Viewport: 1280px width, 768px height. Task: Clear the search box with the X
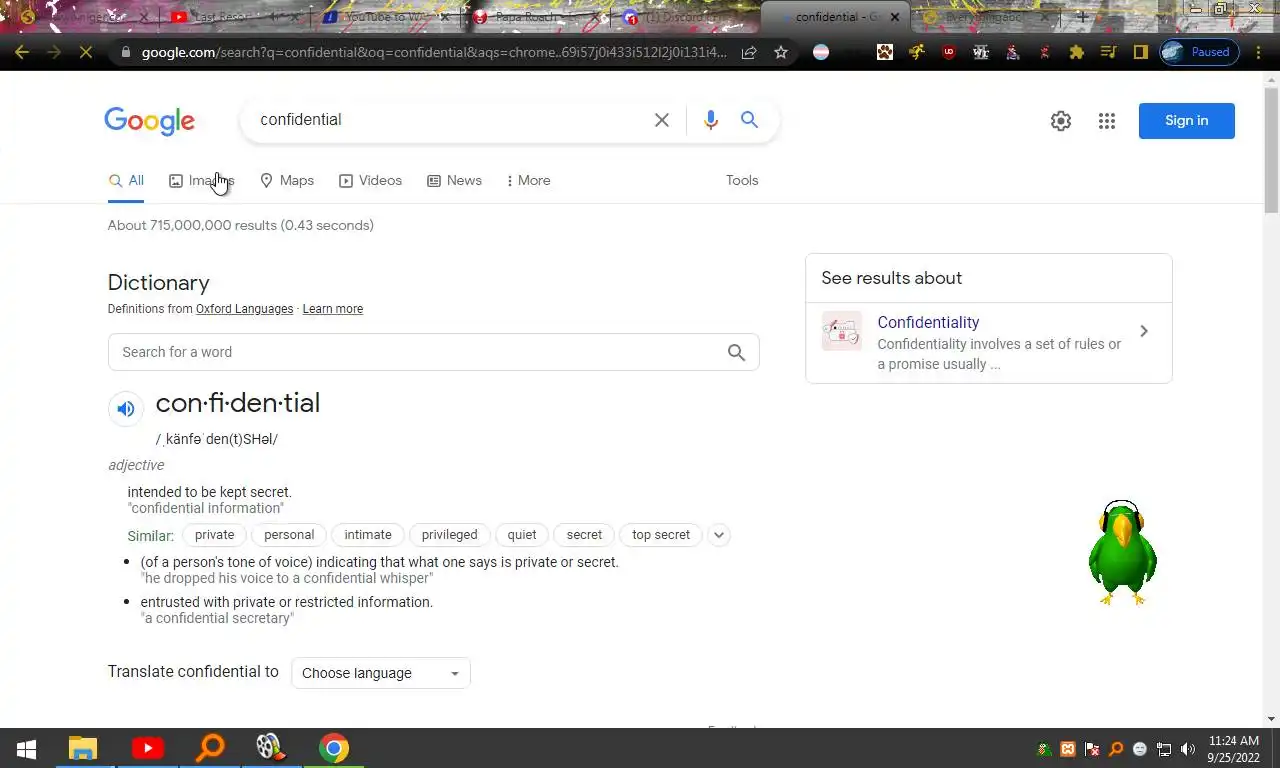click(x=662, y=120)
